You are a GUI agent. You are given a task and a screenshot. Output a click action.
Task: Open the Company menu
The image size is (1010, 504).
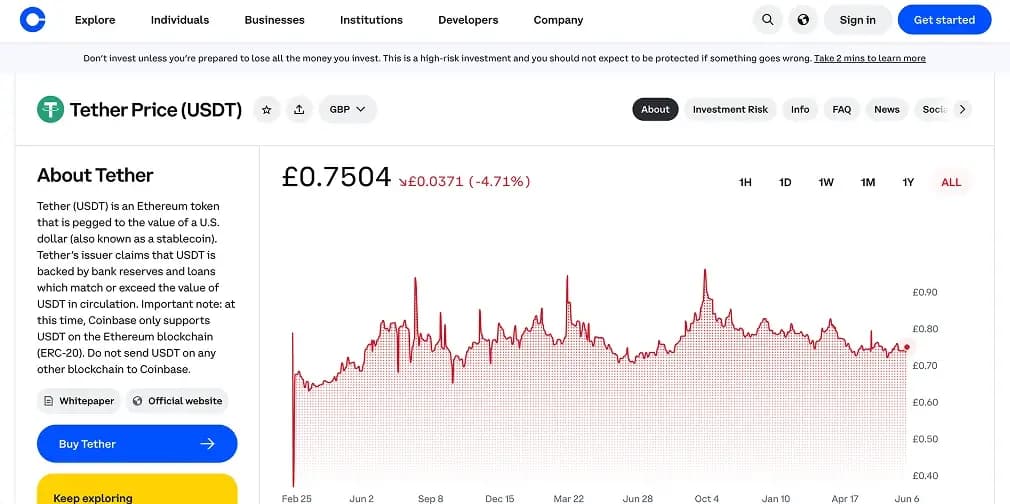click(x=558, y=20)
